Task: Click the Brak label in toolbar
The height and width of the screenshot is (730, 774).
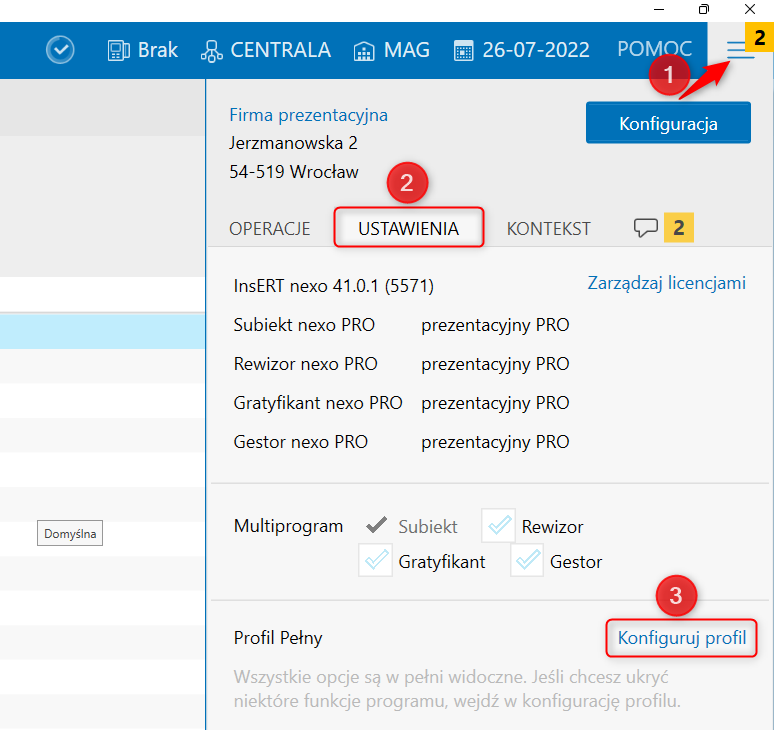Action: 157,50
